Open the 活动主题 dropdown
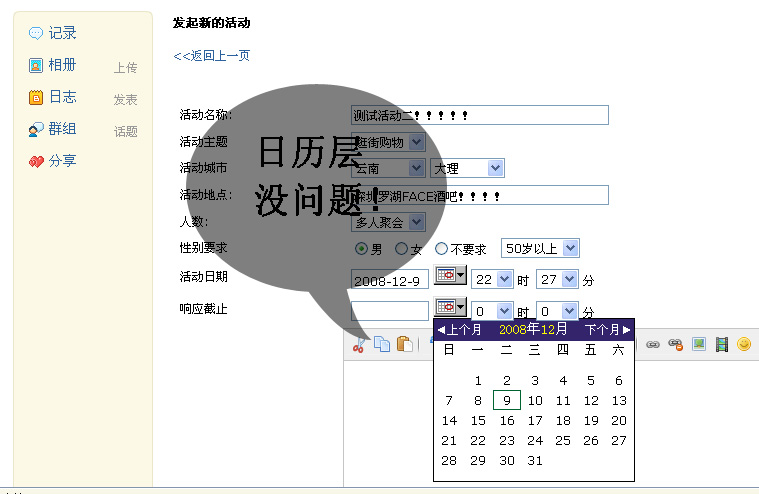Image resolution: width=759 pixels, height=494 pixels. click(x=388, y=142)
